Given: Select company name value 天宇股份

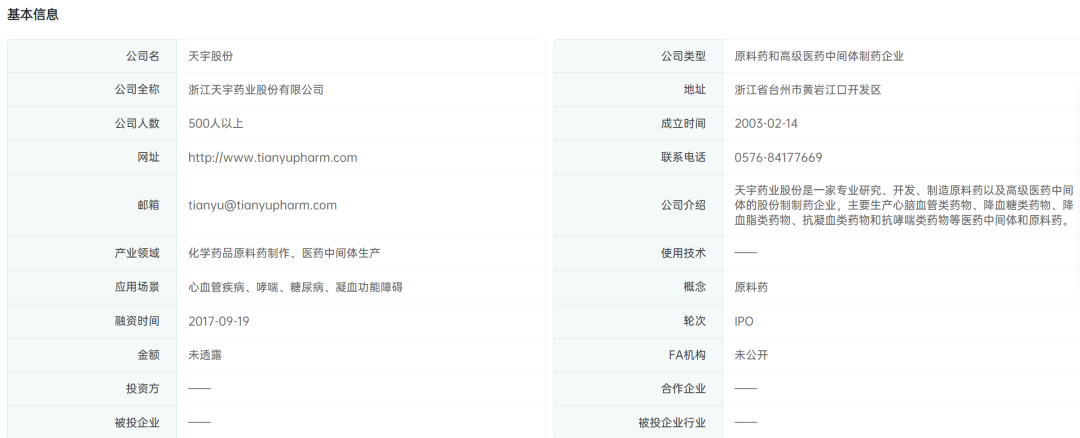Looking at the screenshot, I should pos(211,56).
